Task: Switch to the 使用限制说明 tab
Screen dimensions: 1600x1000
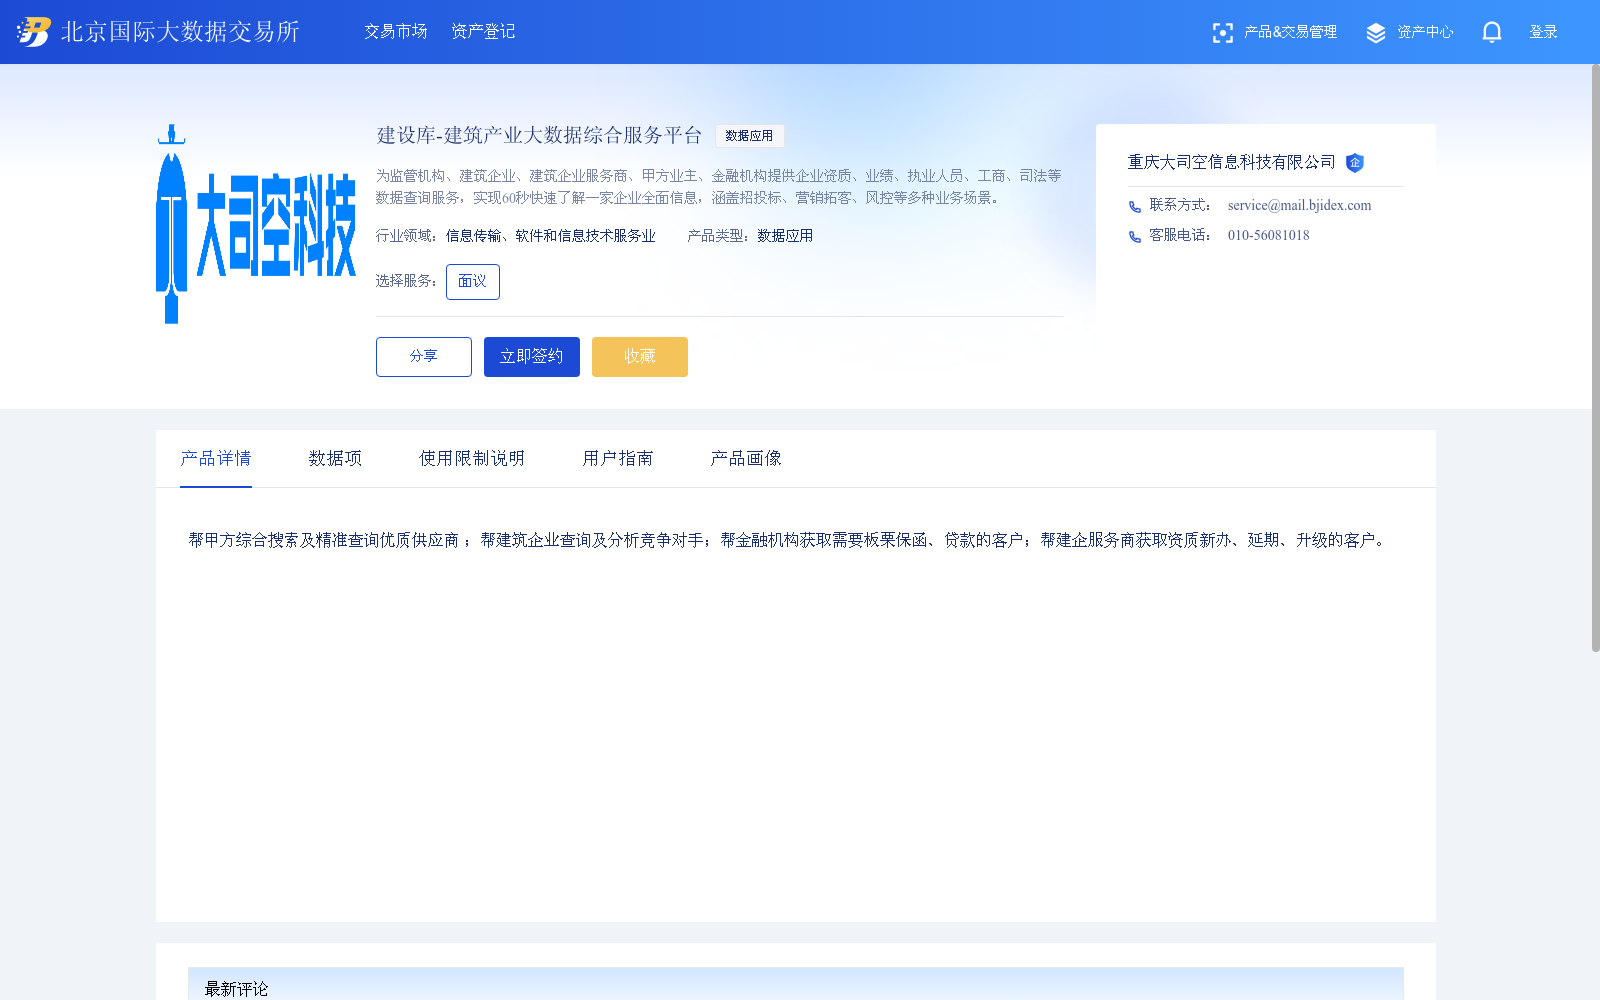Action: click(x=472, y=458)
